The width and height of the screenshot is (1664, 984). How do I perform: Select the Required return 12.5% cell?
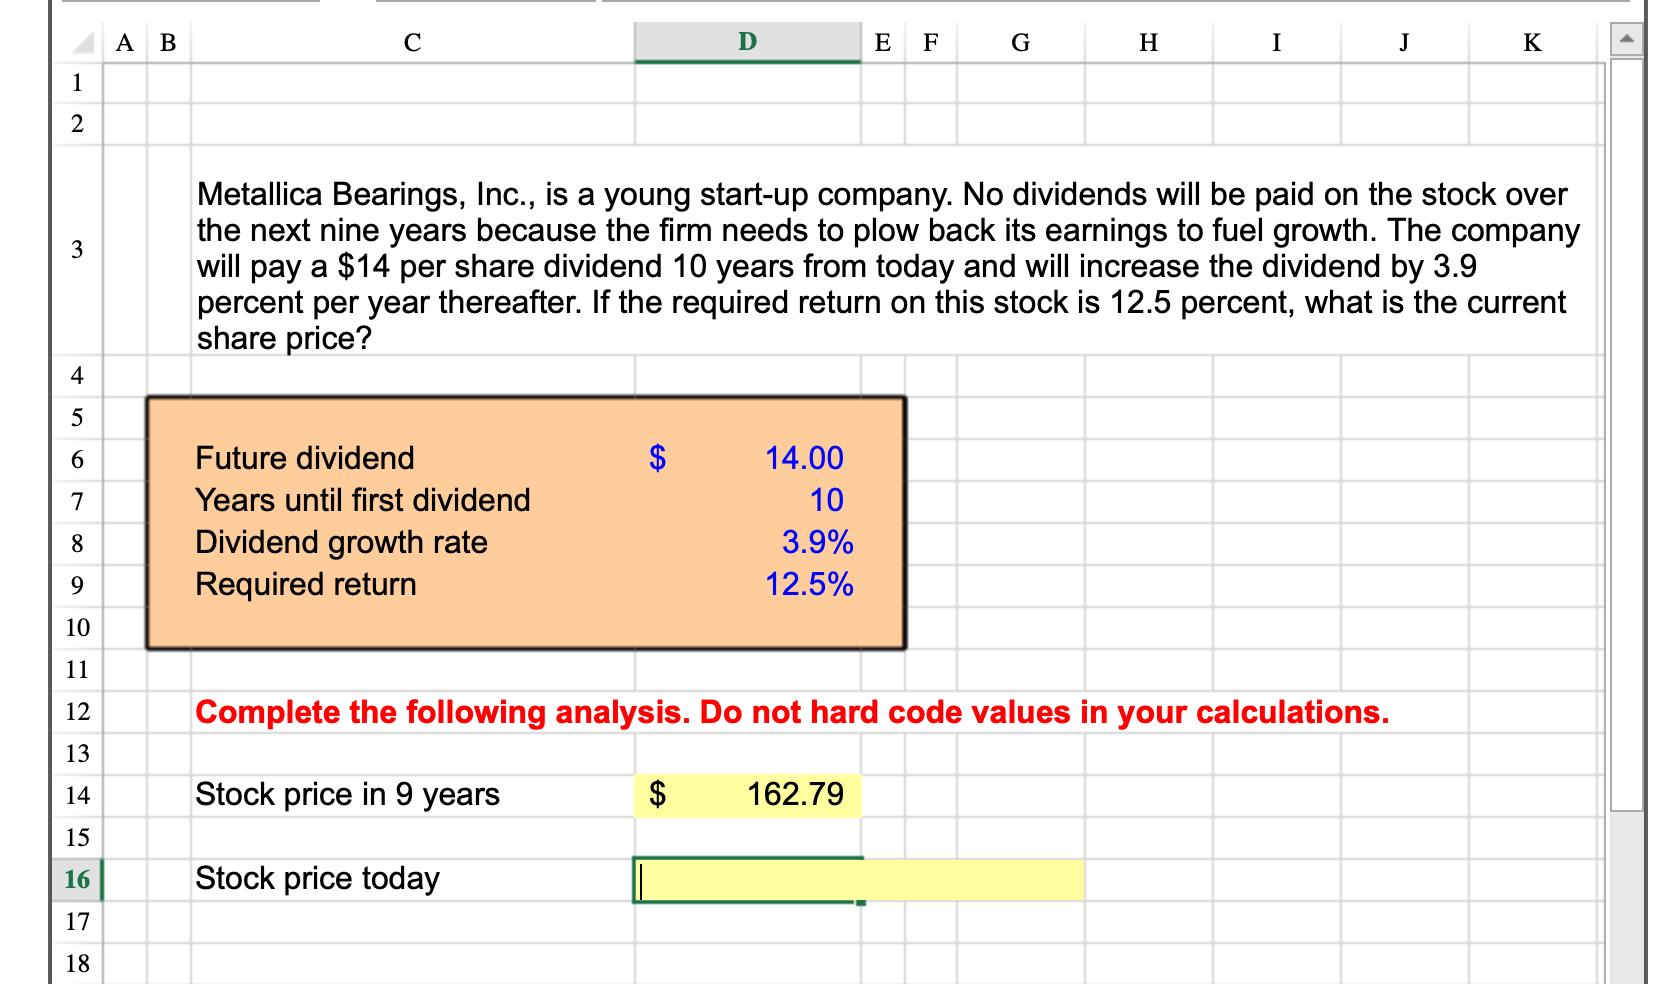pos(746,585)
